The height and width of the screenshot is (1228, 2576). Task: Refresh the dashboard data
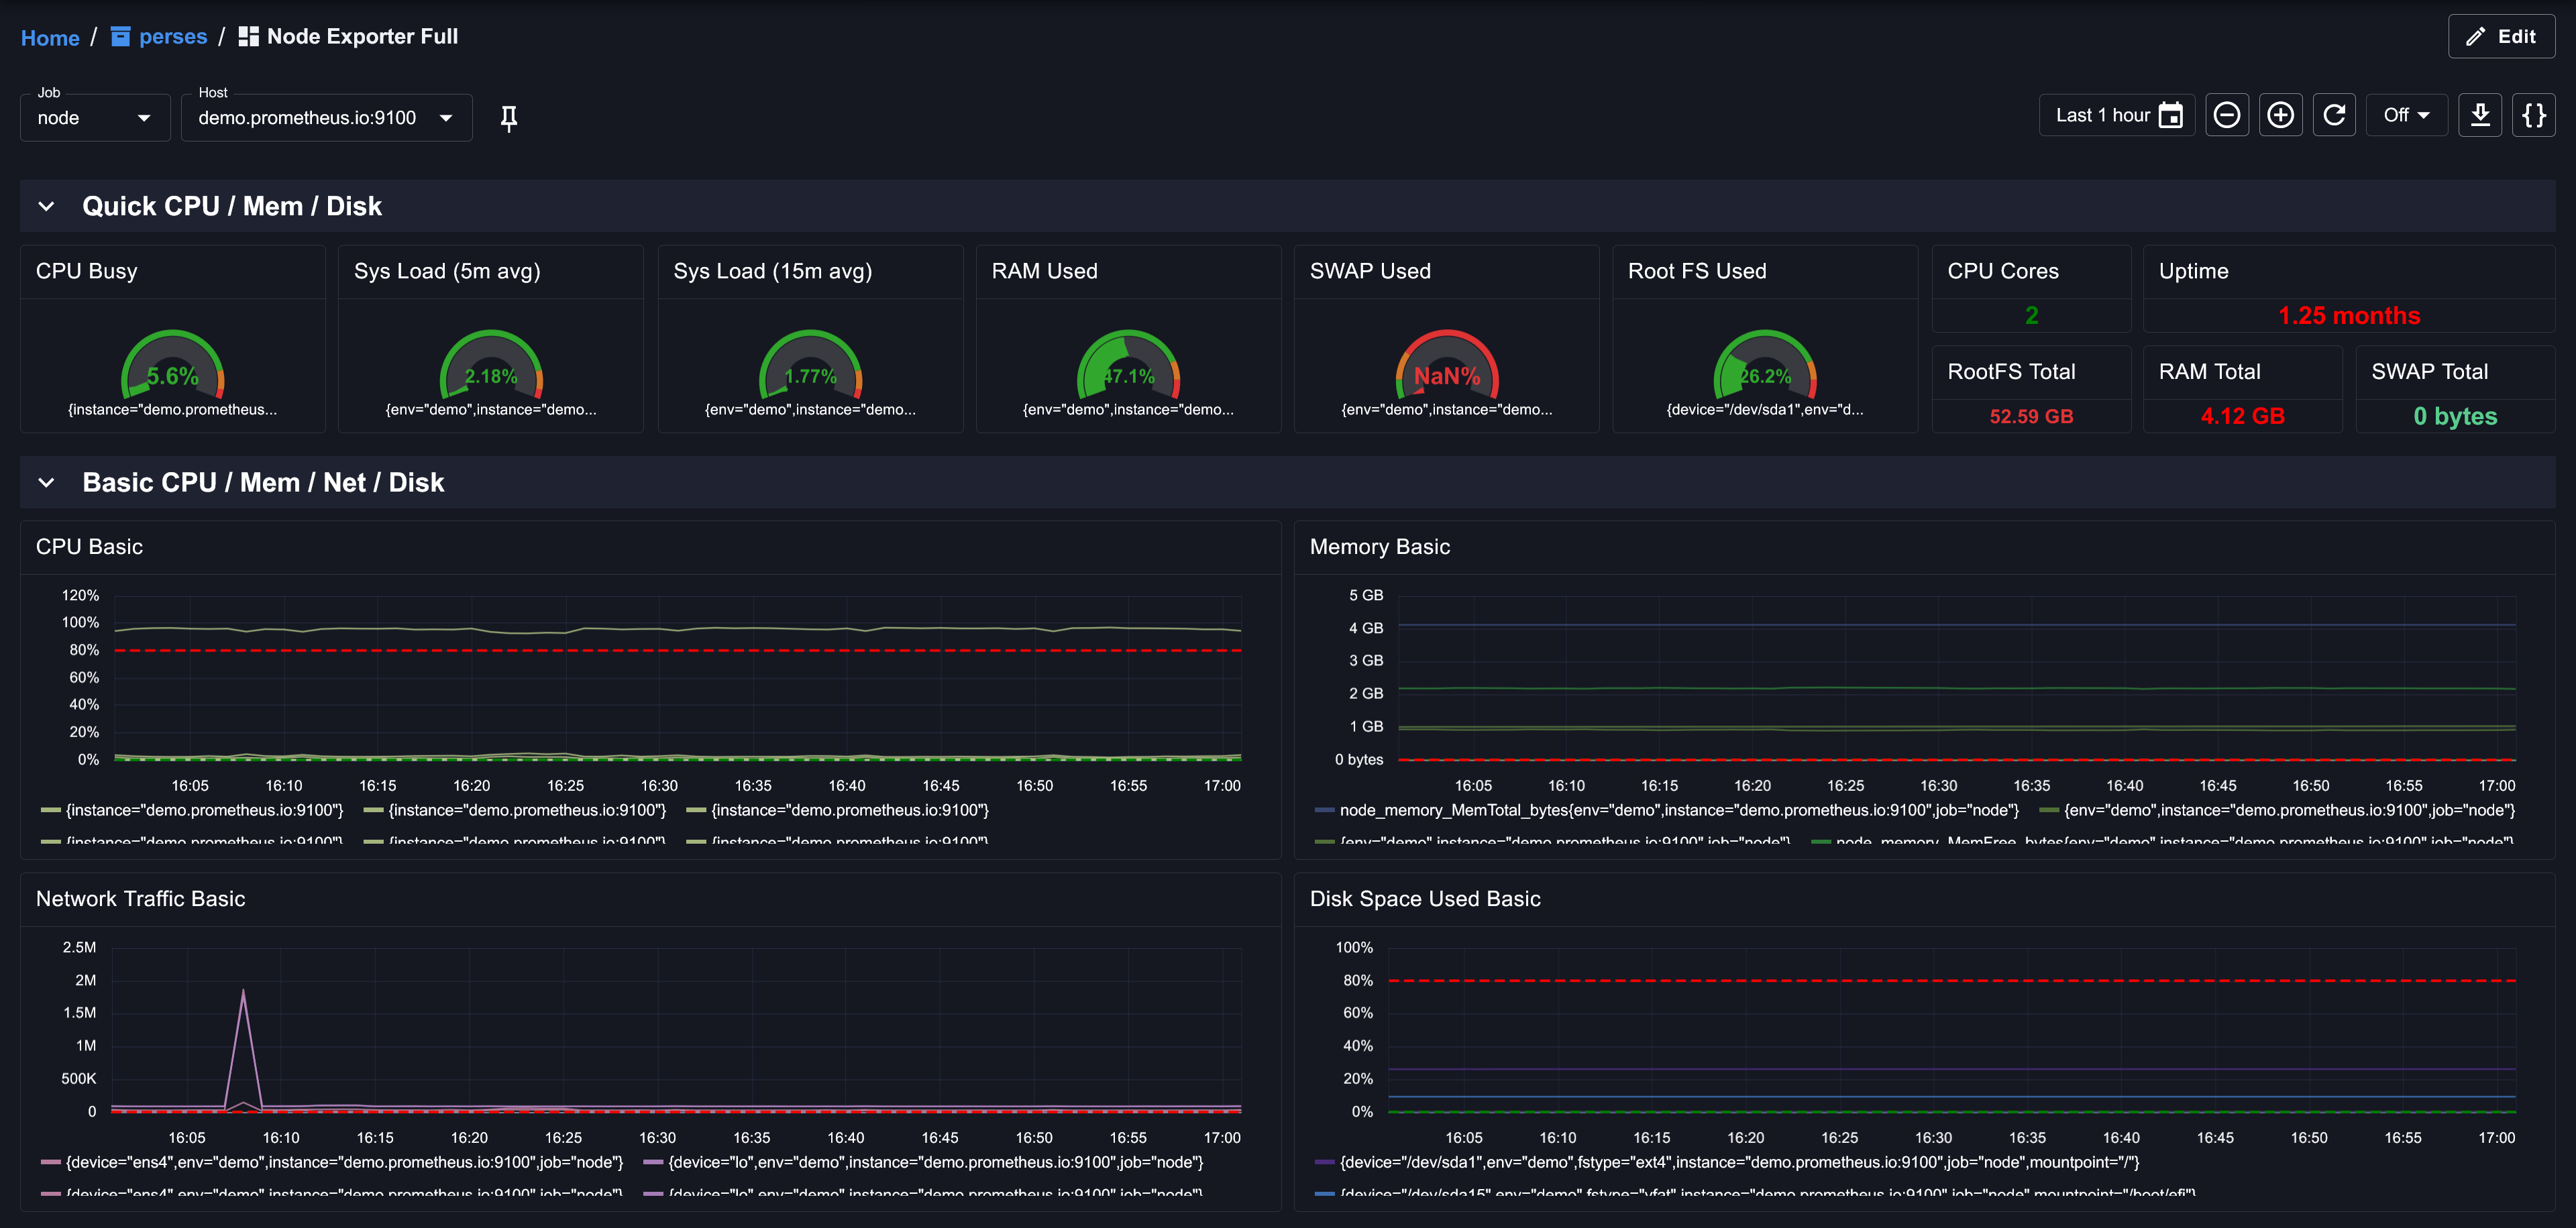[x=2334, y=115]
